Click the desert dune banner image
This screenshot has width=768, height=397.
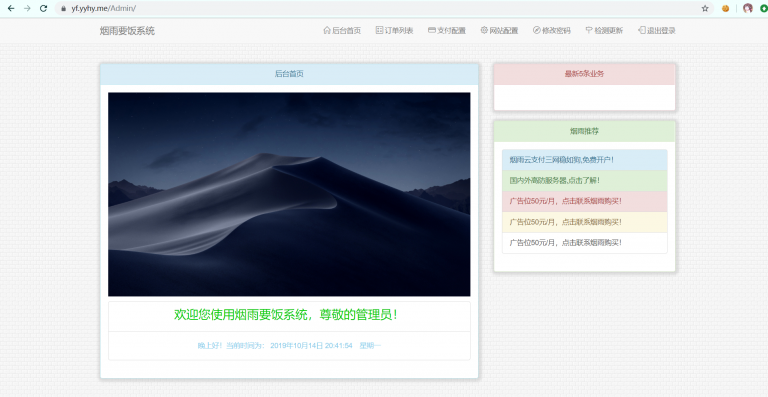289,194
